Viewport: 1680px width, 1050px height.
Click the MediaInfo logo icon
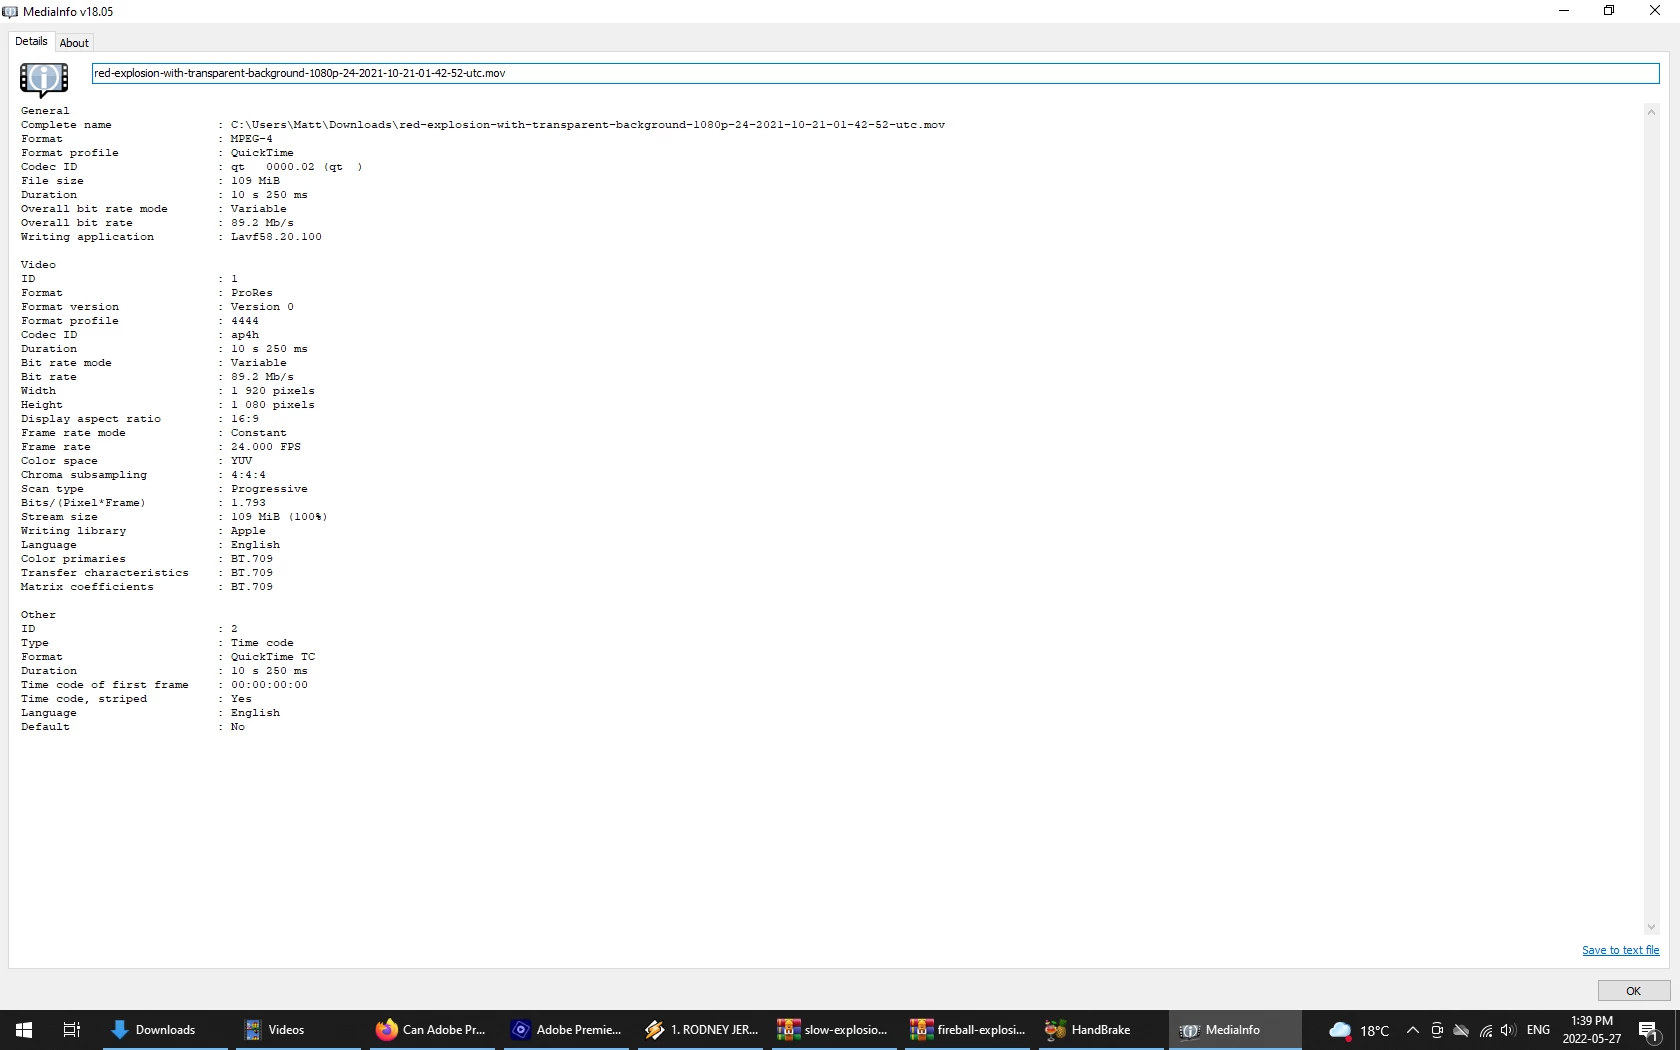coord(44,78)
